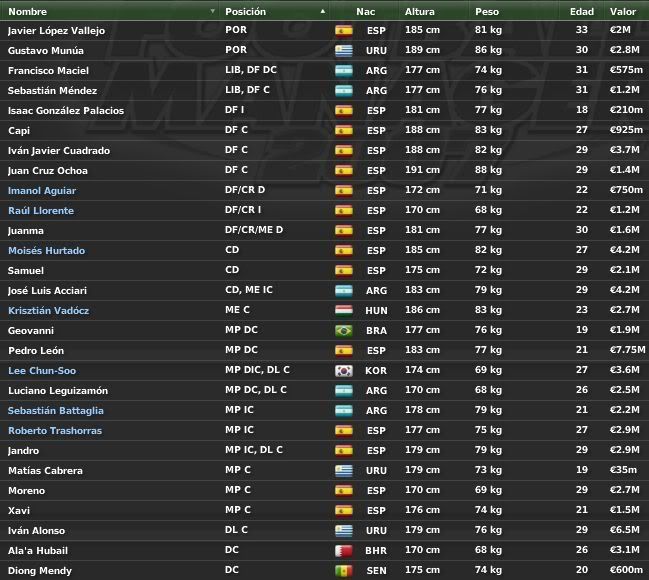
Task: Click Iván Alonso's value €6.5M
Action: [x=624, y=529]
